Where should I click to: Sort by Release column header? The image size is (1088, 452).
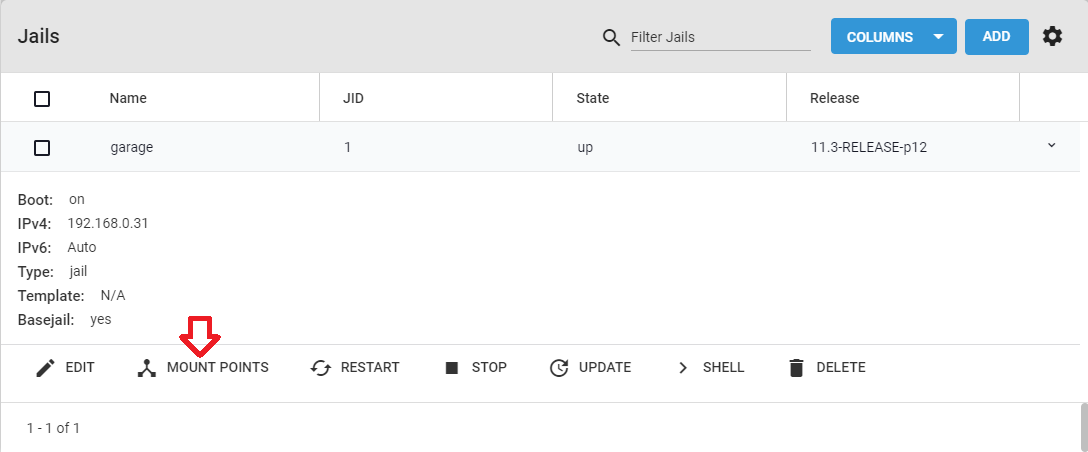tap(835, 99)
